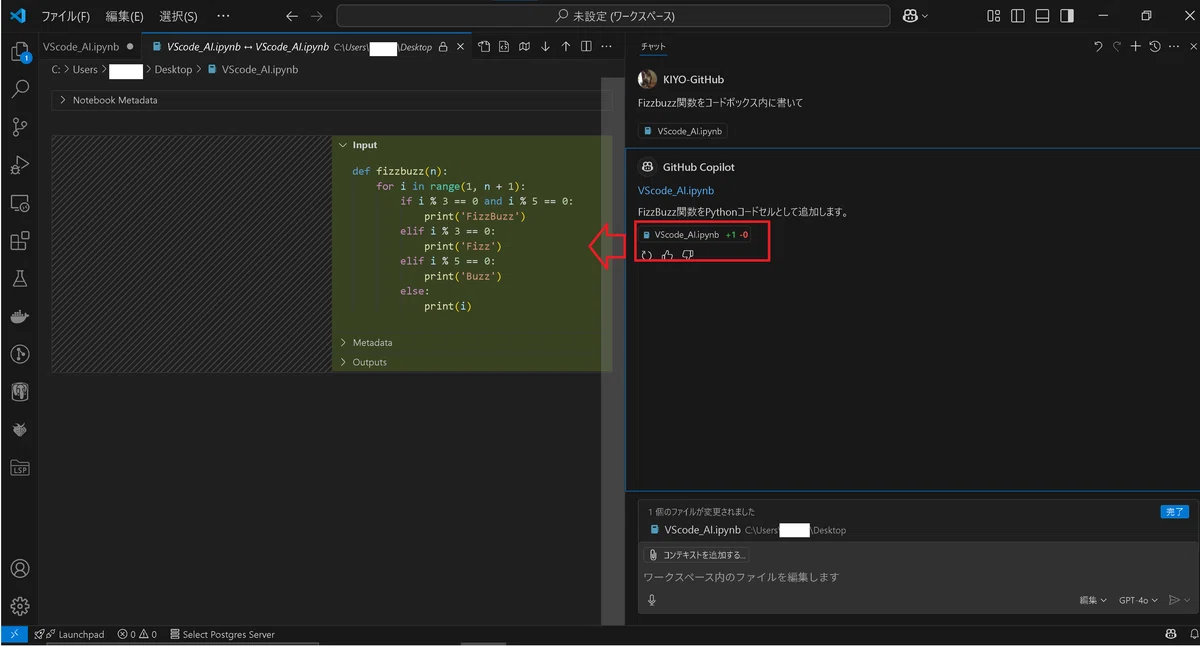Viewport: 1200px width, 646px height.
Task: Open the ファイル(F) menu
Action: [x=65, y=16]
